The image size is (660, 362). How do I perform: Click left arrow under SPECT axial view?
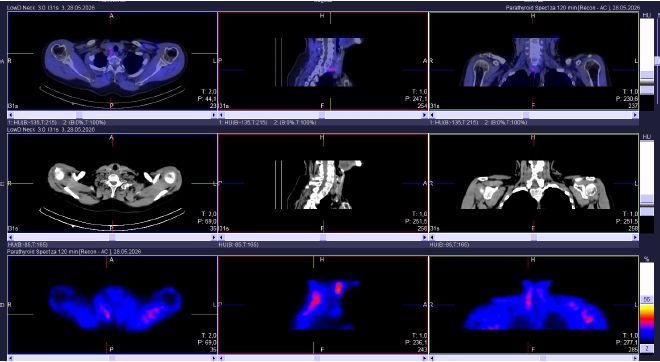(10, 358)
